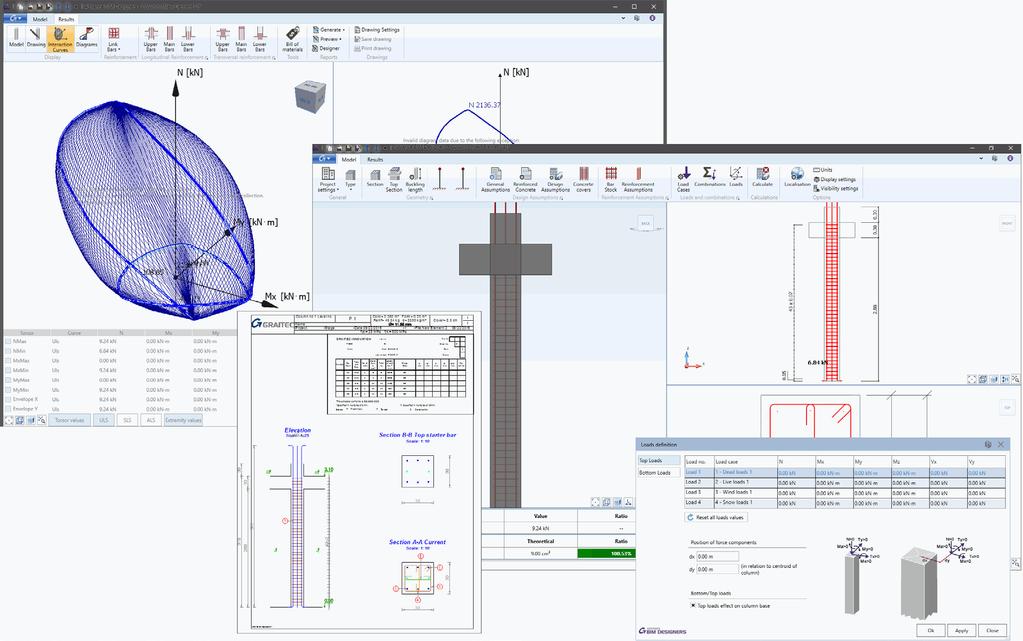This screenshot has width=1023, height=641.
Task: Switch to Results tab in back window
Action: [x=67, y=19]
